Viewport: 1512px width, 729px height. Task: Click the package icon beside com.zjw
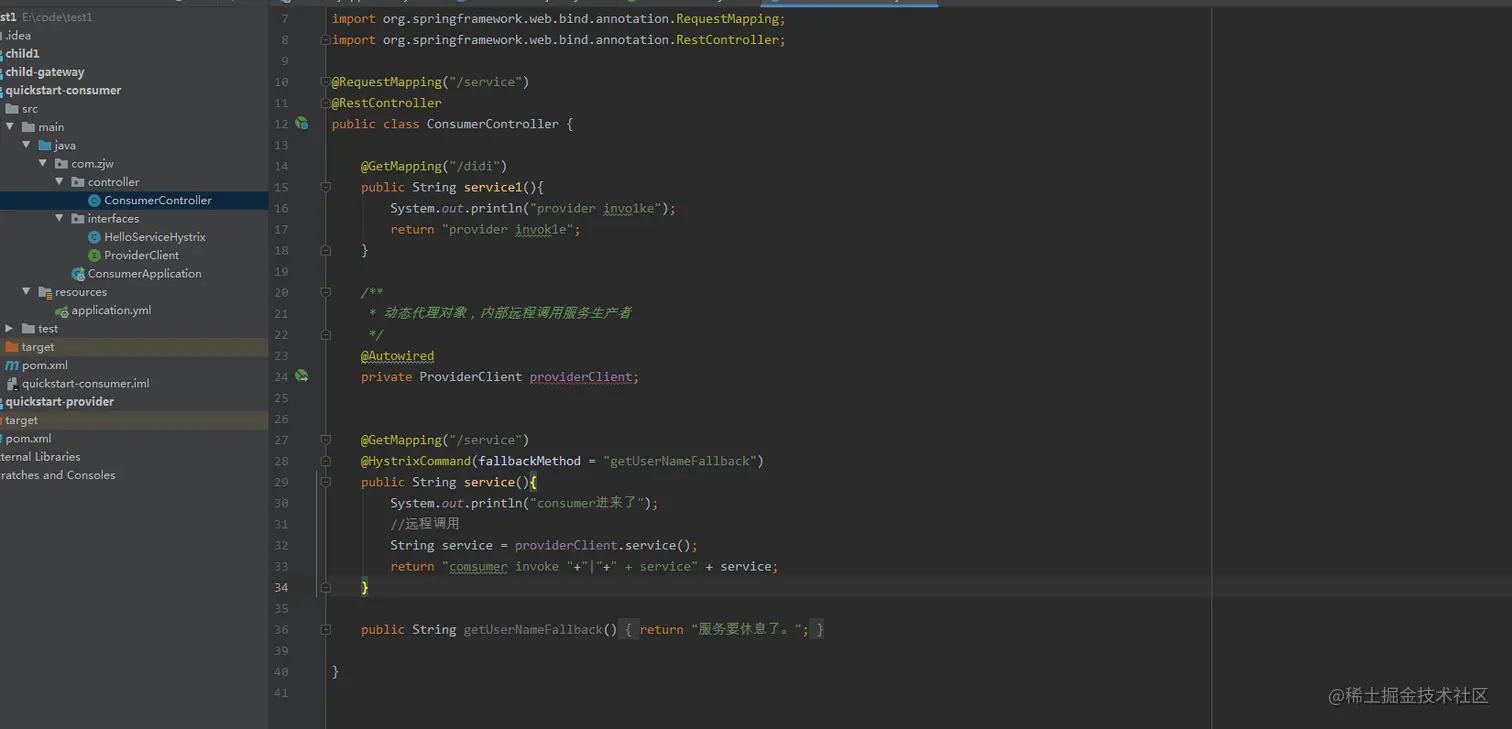pyautogui.click(x=62, y=163)
